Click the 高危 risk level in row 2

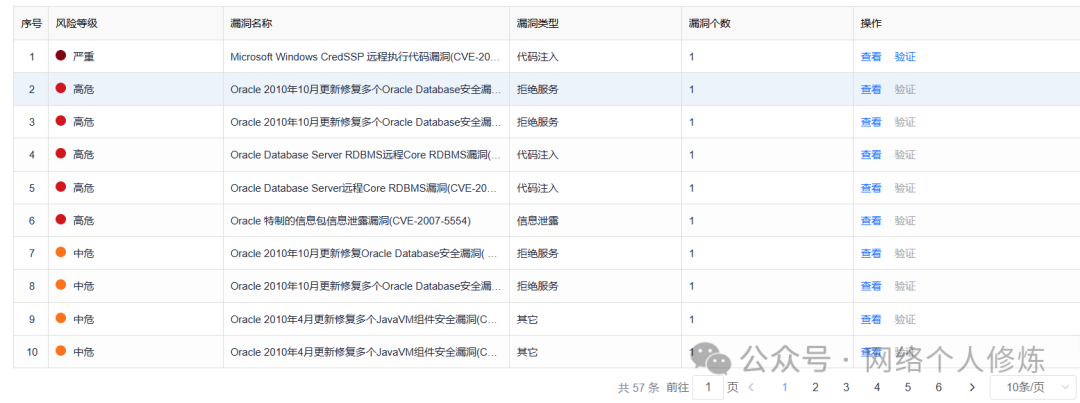tap(83, 89)
